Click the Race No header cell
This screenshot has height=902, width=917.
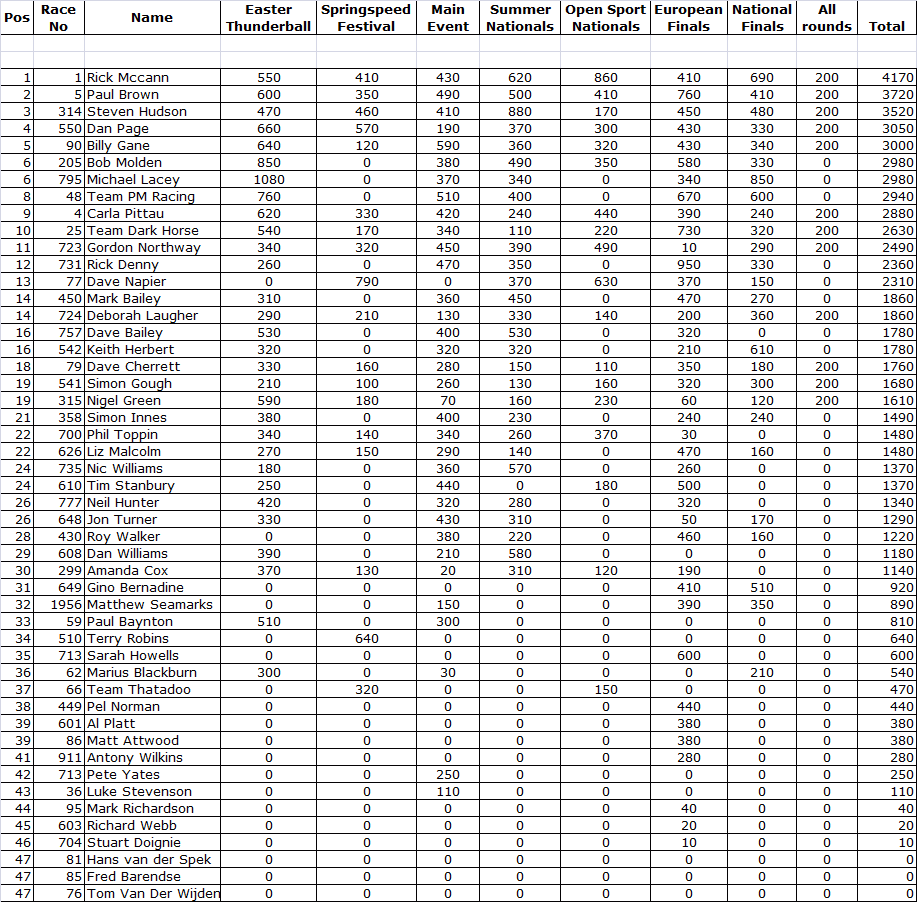[x=58, y=18]
